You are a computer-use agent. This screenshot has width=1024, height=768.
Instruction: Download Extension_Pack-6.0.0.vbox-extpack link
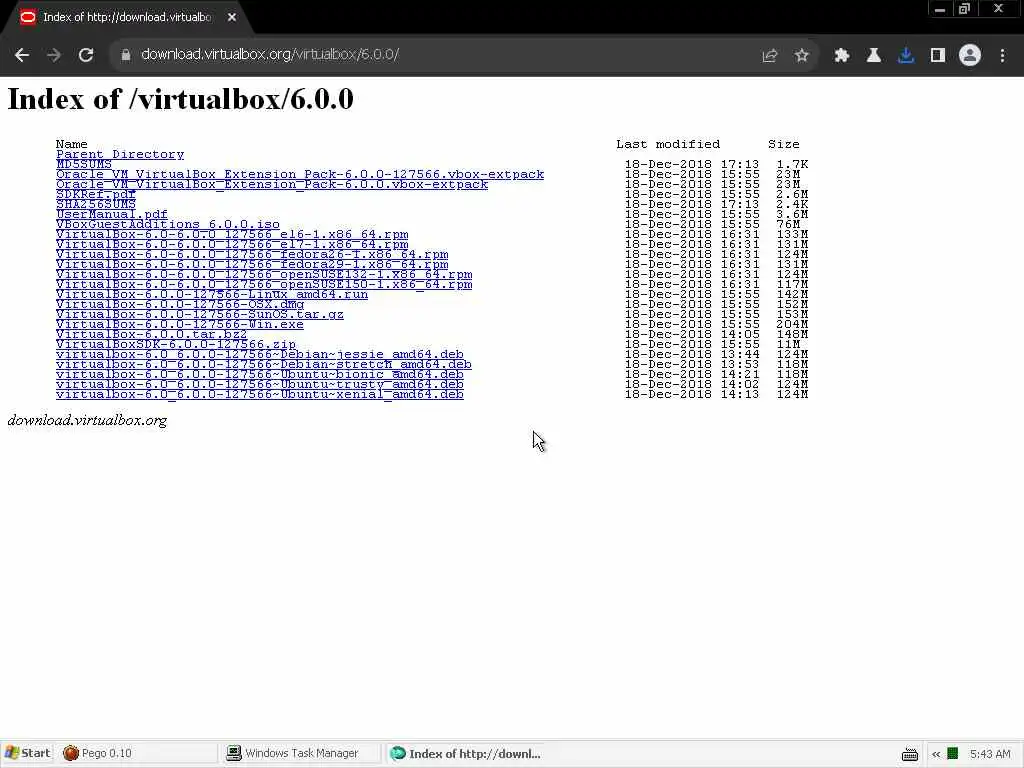point(272,184)
